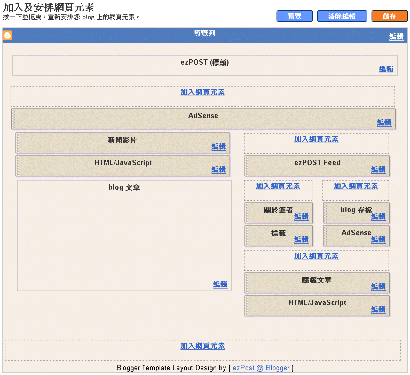This screenshot has height=375, width=410.
Task: Edit the sidebar HTML/JavaScript widget at the bottom
Action: coord(378,309)
